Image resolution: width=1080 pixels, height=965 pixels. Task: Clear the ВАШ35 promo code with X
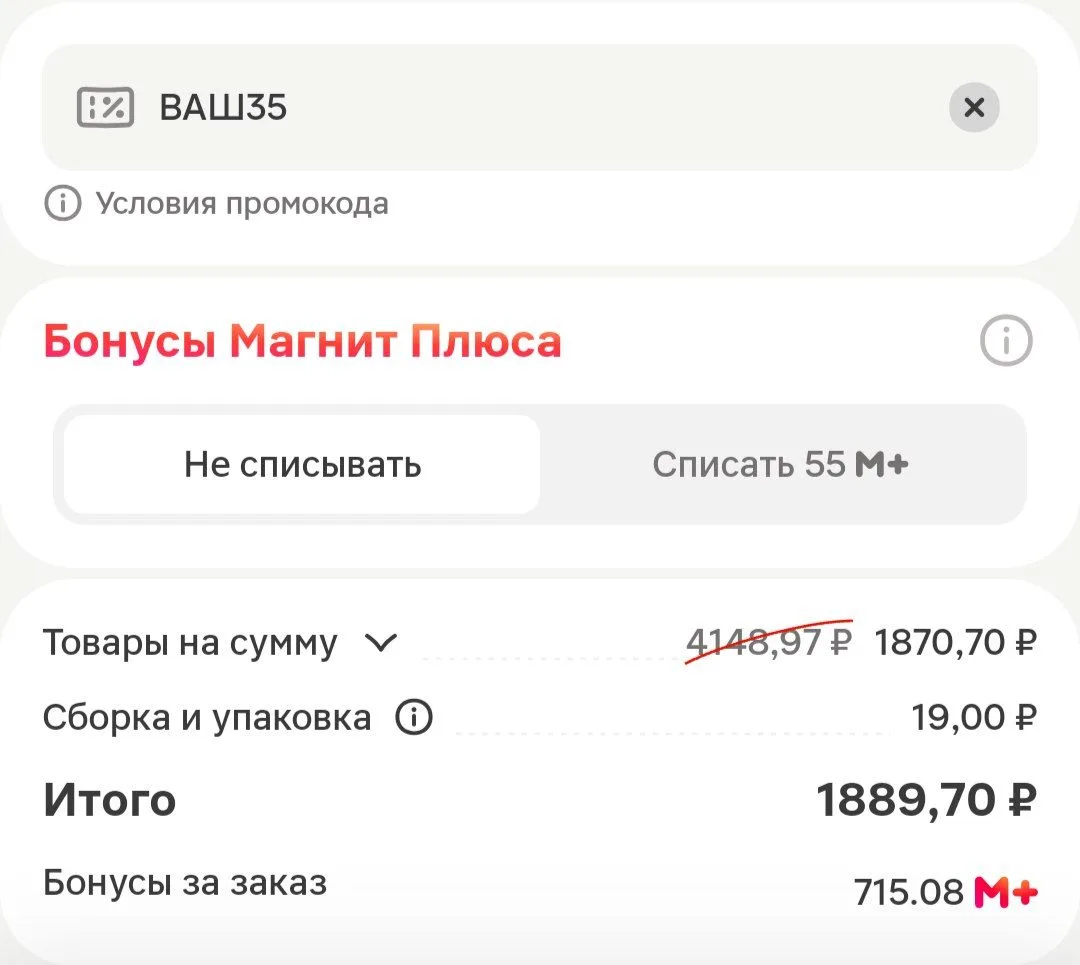pos(974,107)
